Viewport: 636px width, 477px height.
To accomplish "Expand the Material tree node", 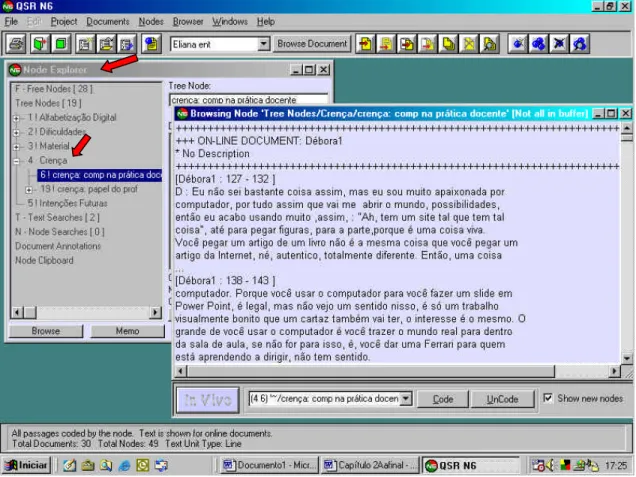I will [x=16, y=147].
